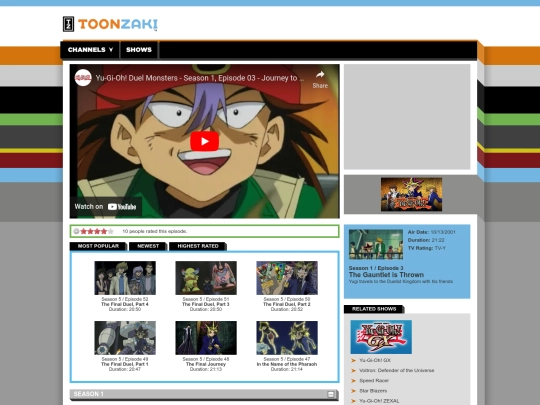Rate episode with the fourth star

point(104,231)
